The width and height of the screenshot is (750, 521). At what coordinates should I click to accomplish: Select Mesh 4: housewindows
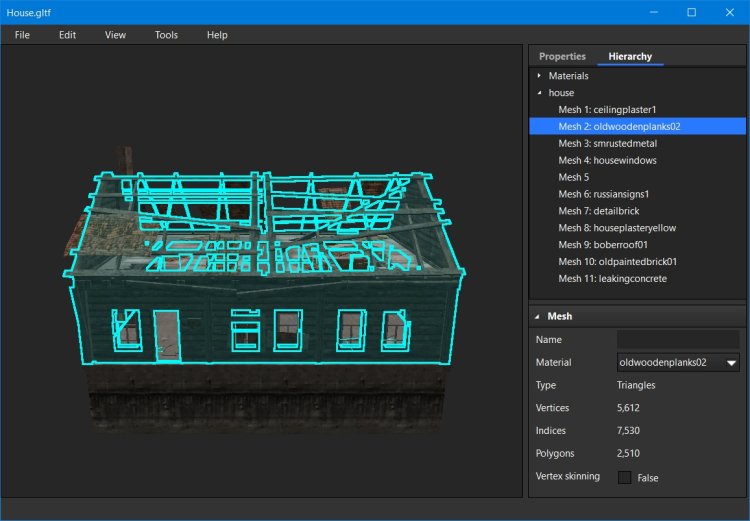(607, 160)
